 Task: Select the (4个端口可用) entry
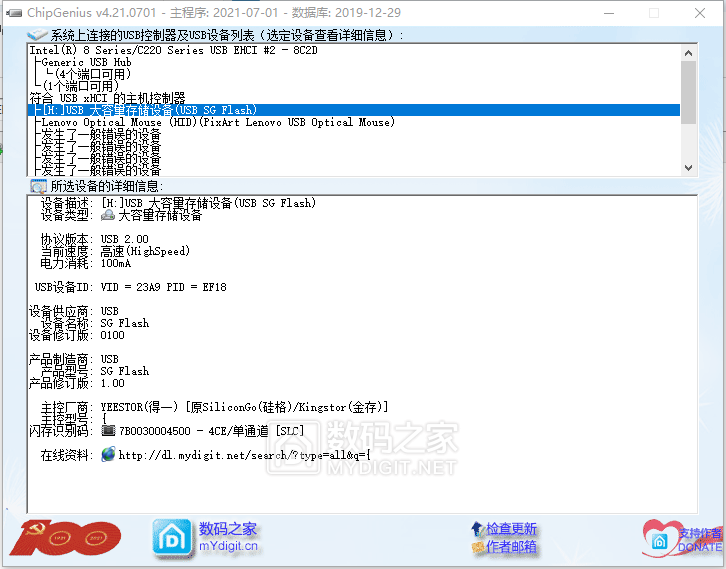click(x=93, y=74)
